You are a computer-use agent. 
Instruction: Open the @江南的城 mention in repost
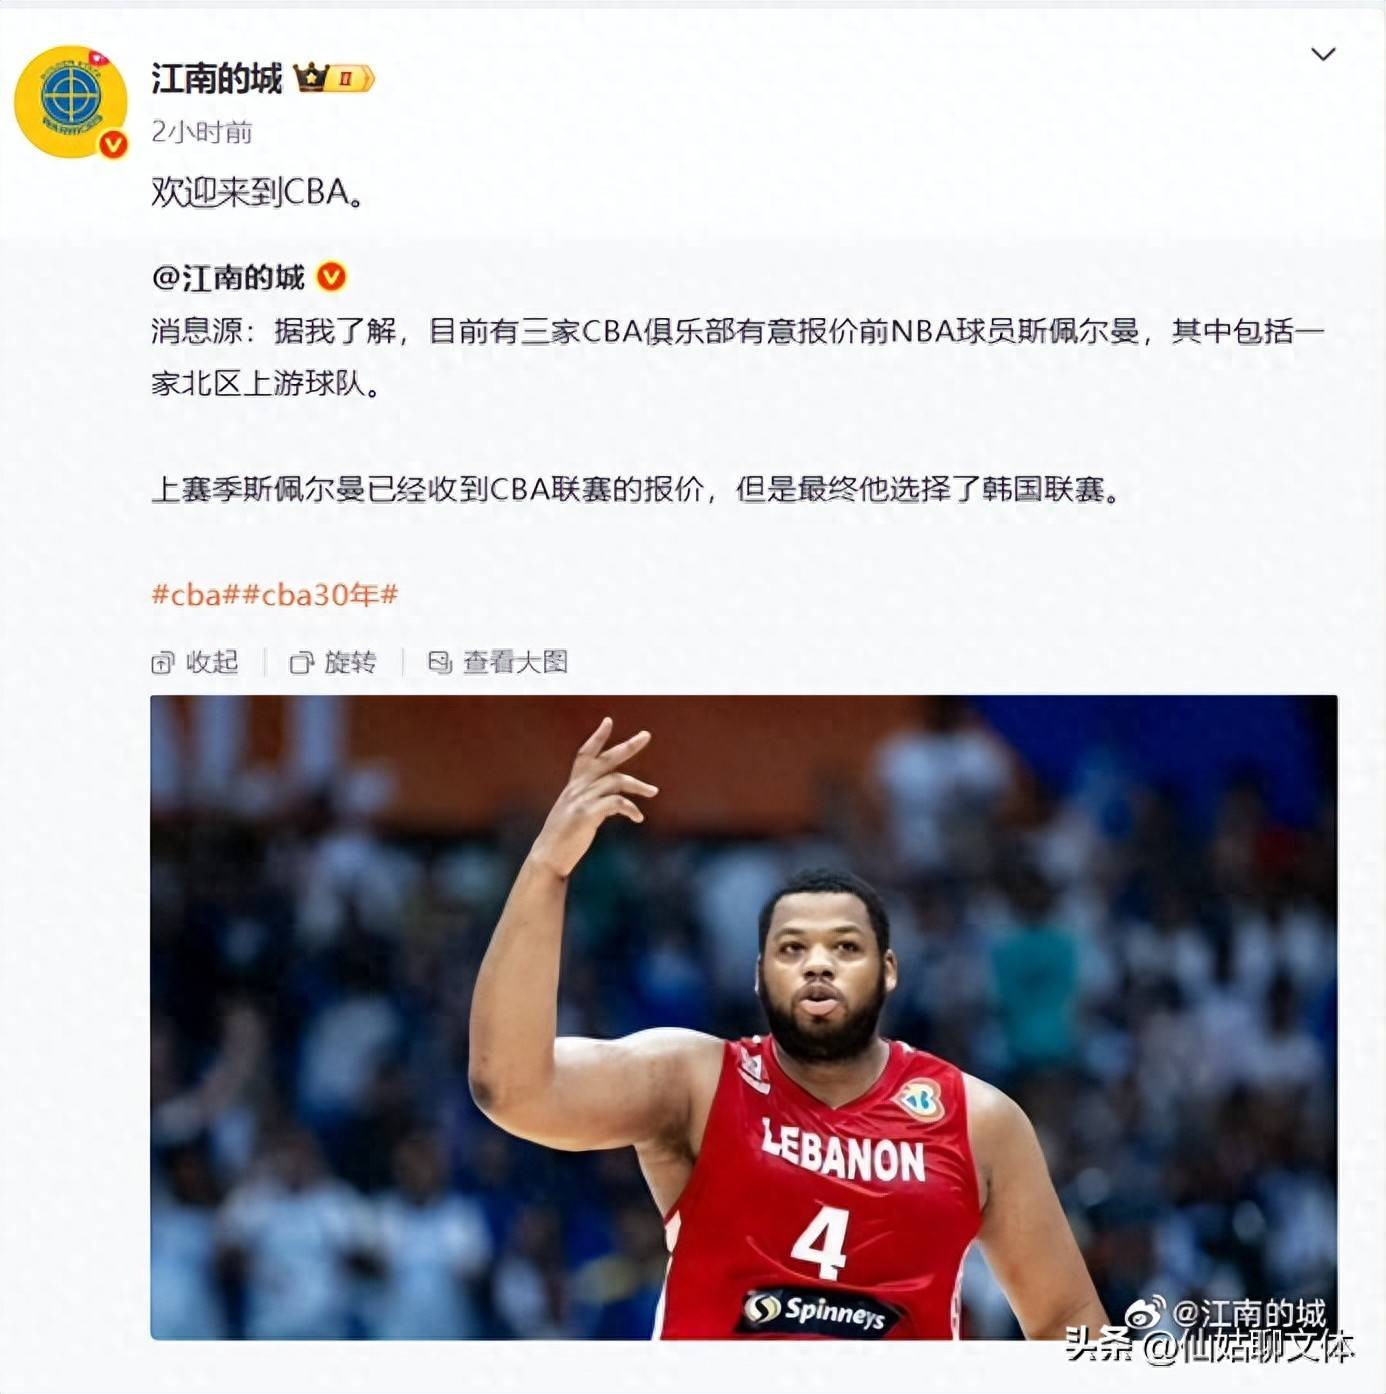click(x=228, y=277)
